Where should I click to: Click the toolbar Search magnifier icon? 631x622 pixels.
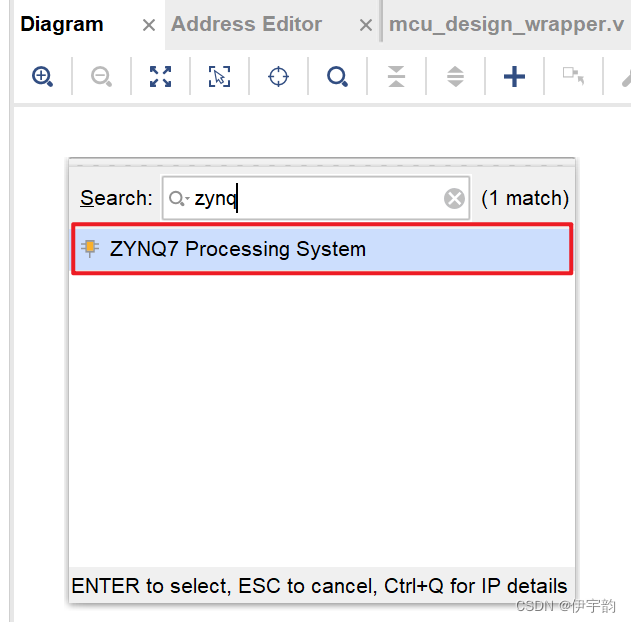337,76
